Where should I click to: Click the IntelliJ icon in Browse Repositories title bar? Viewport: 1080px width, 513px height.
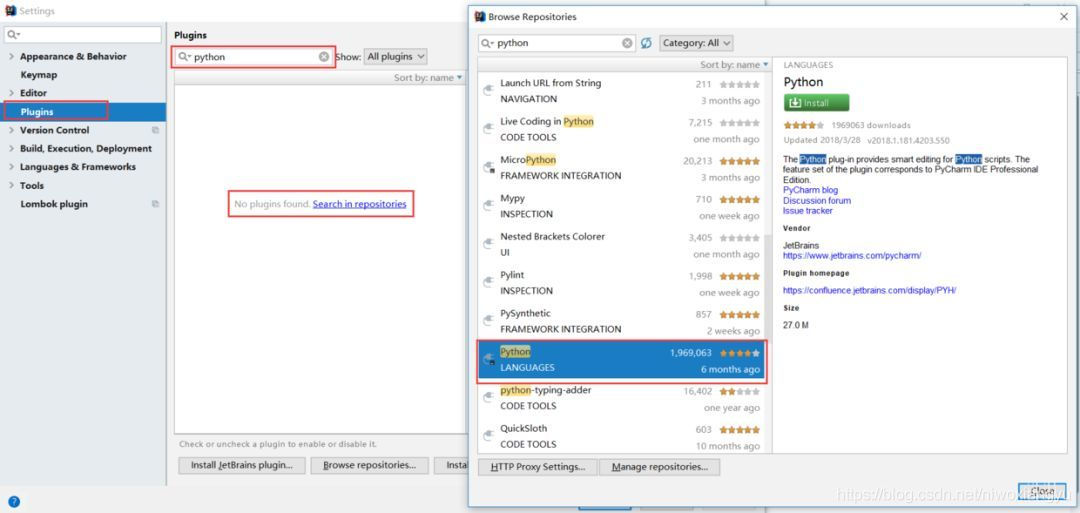(479, 17)
